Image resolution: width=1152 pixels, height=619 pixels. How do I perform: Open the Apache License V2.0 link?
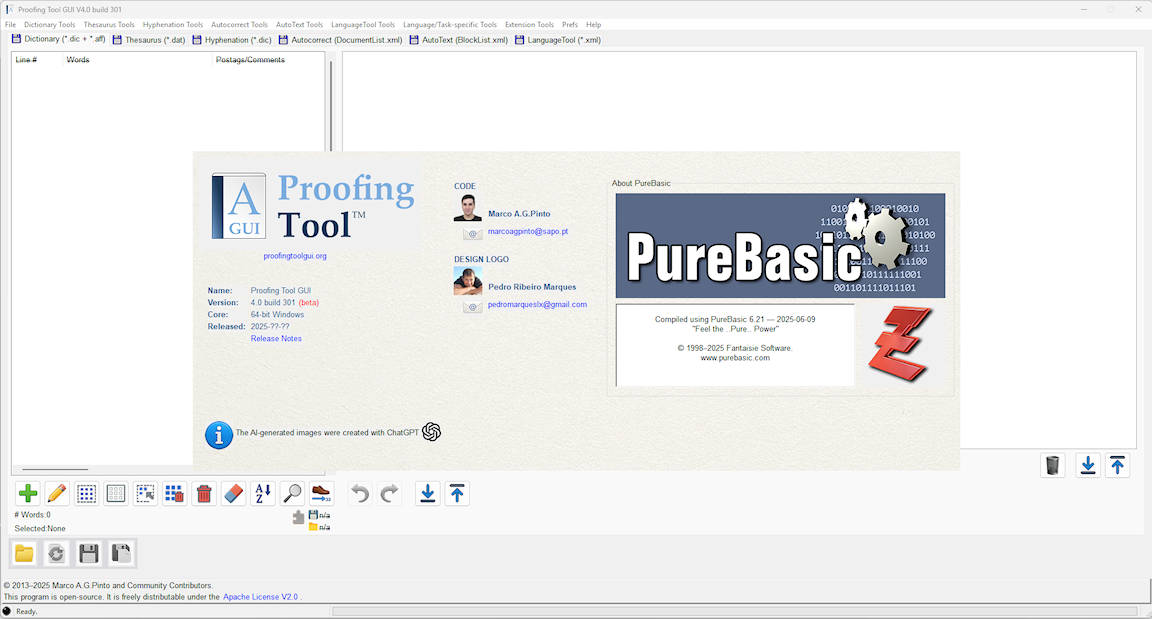coord(261,597)
